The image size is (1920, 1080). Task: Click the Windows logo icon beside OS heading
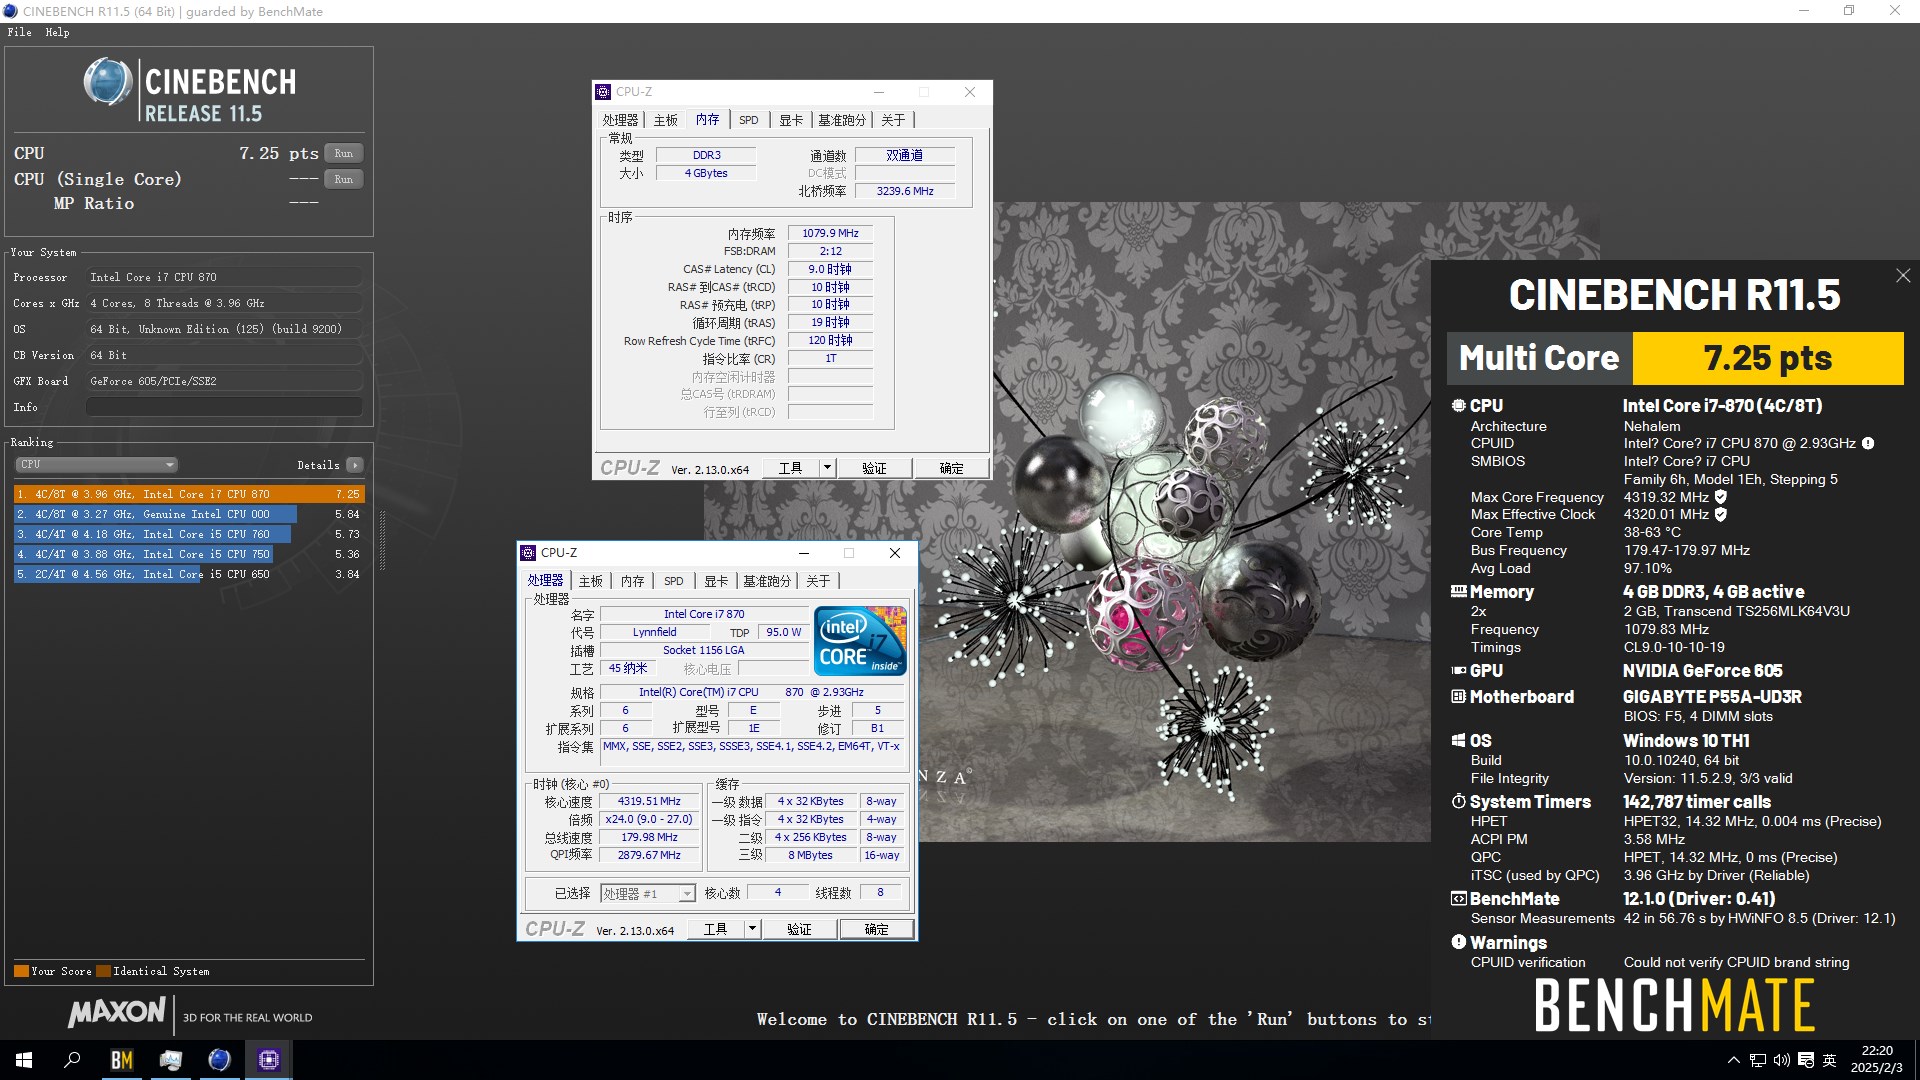pos(1458,741)
